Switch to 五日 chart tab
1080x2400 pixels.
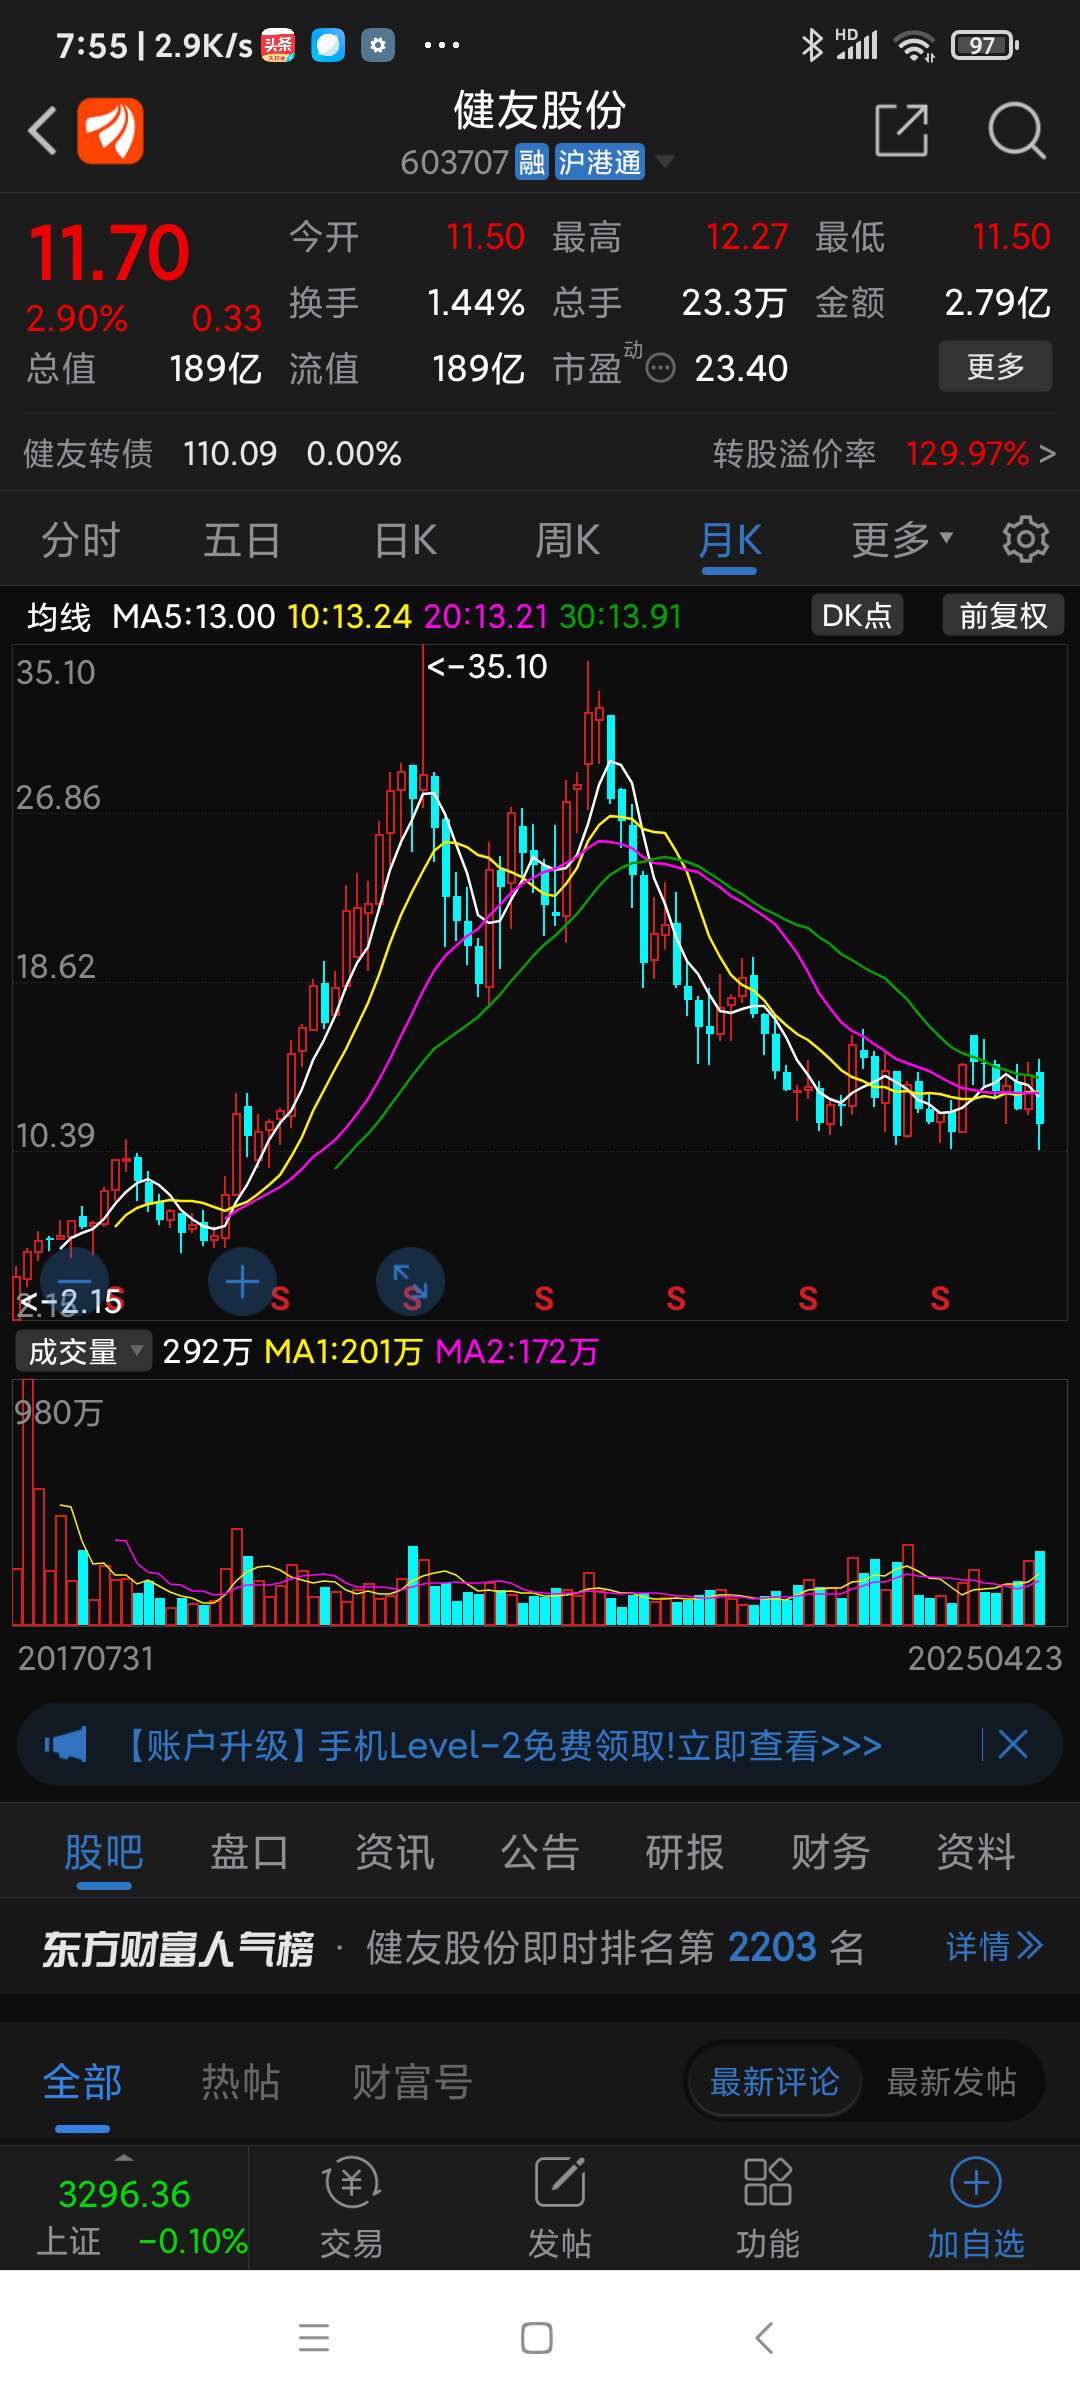coord(243,540)
